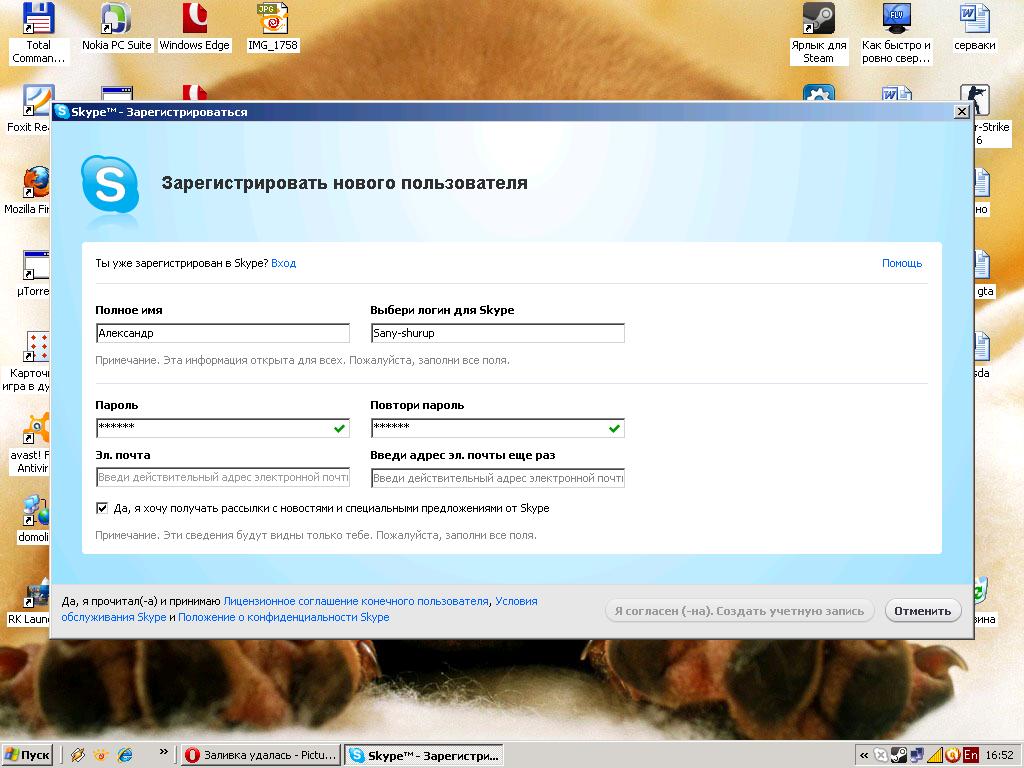
Task: Open µTorrent desktop shortcut
Action: coord(34,273)
